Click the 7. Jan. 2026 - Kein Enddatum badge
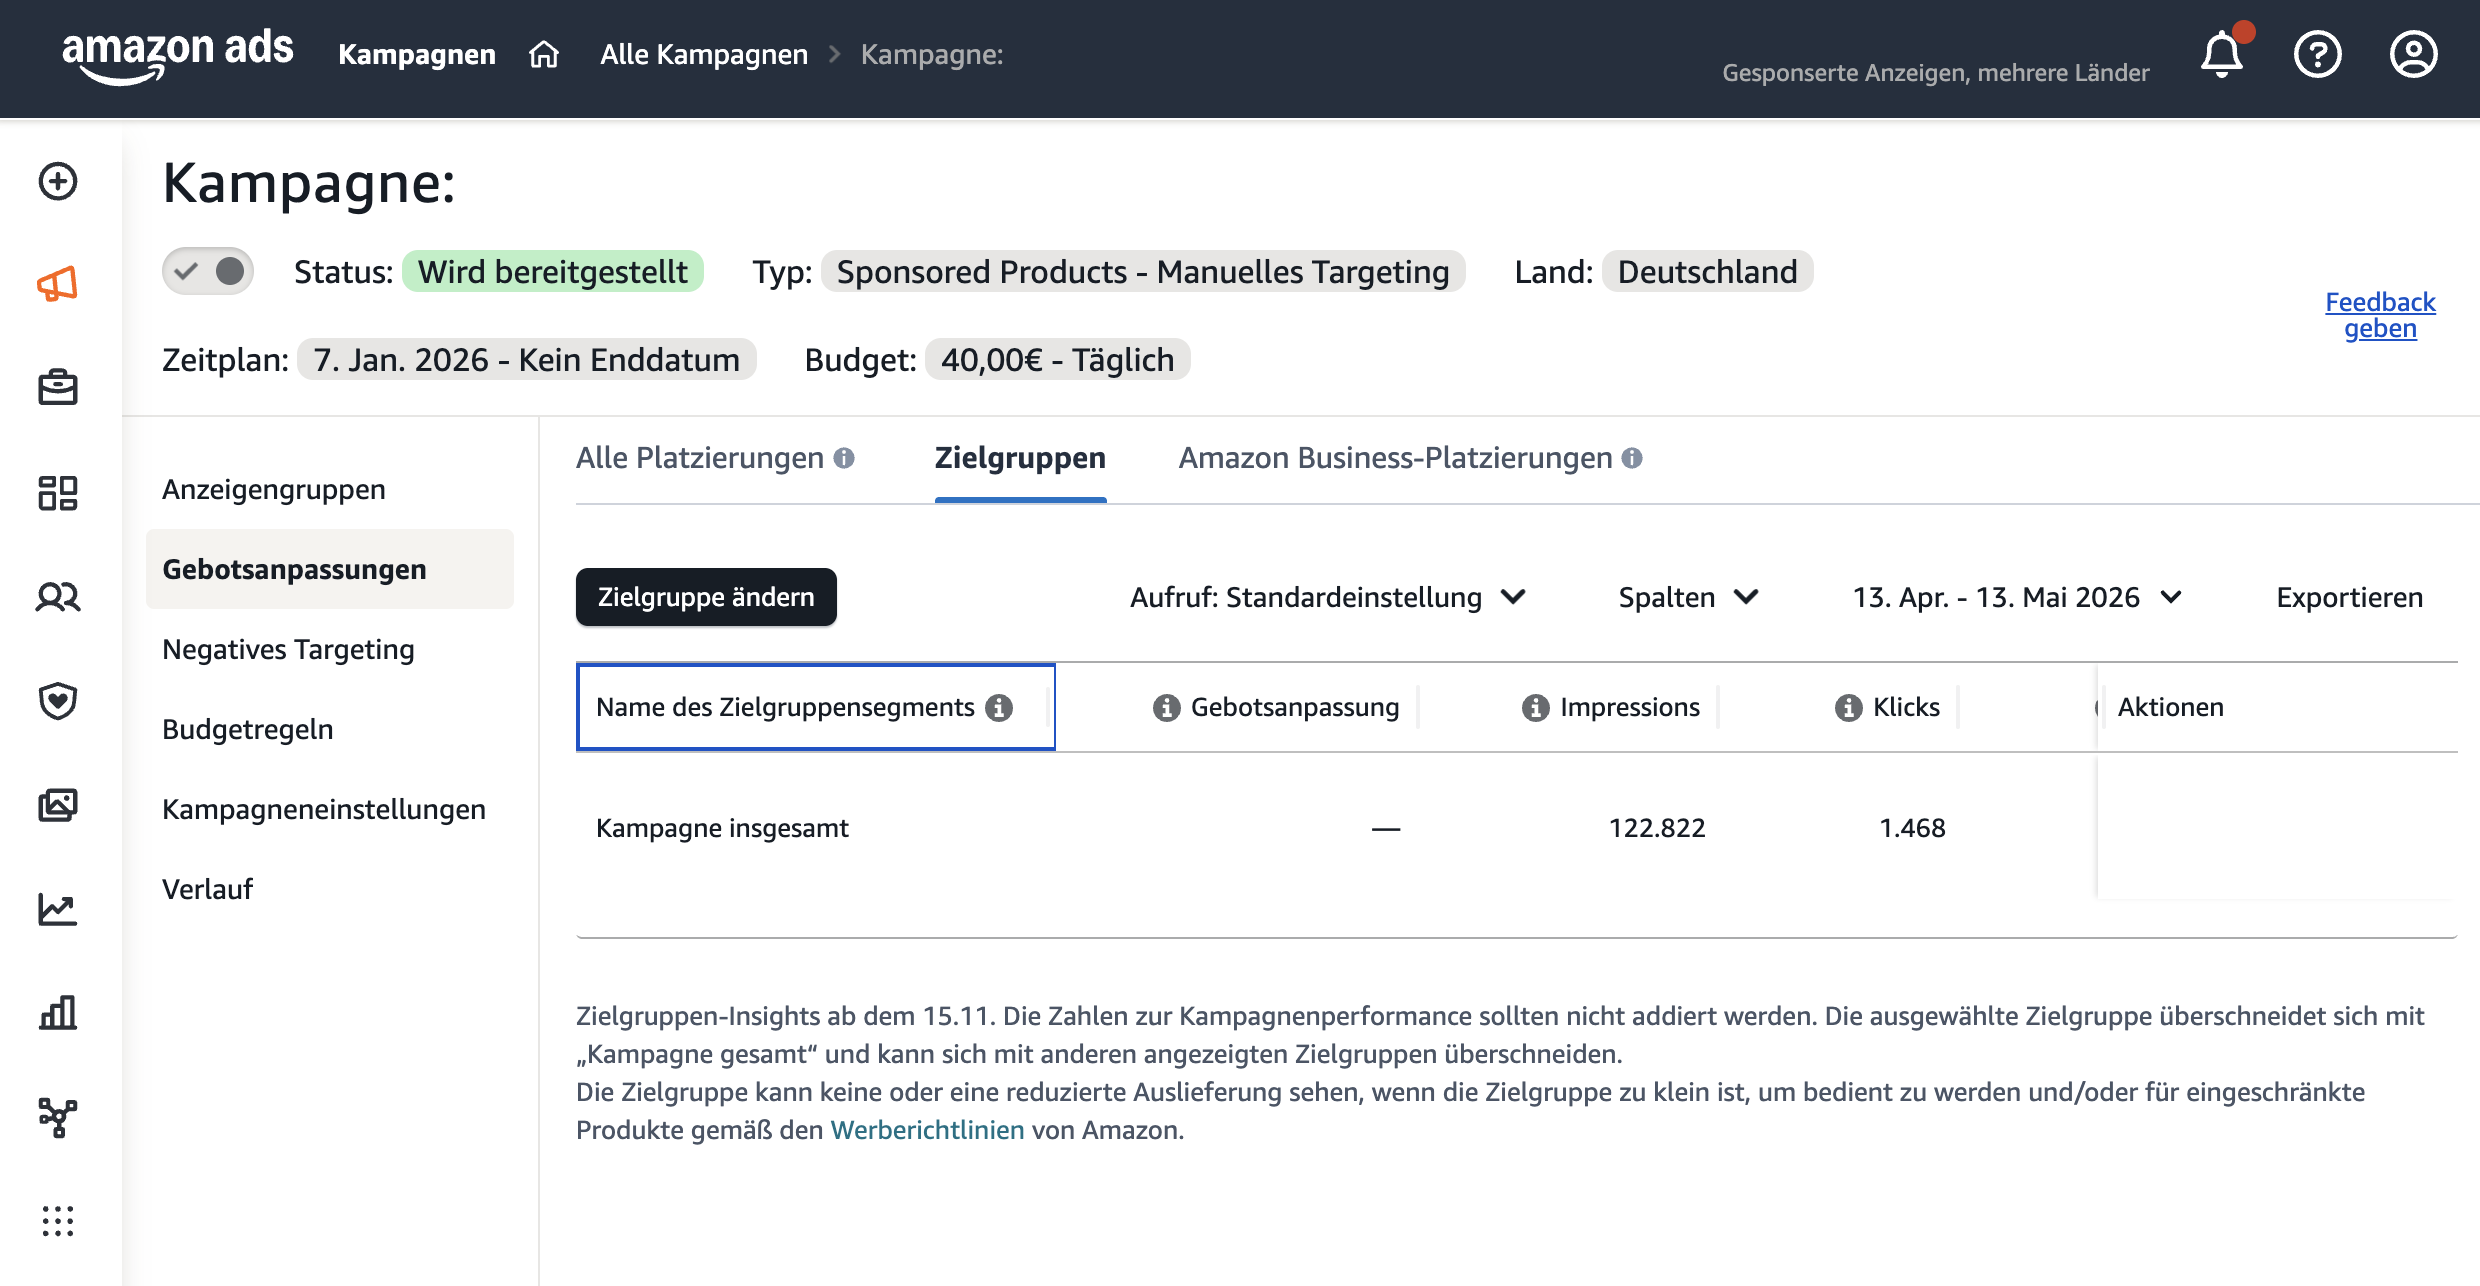The image size is (2480, 1286). tap(526, 359)
